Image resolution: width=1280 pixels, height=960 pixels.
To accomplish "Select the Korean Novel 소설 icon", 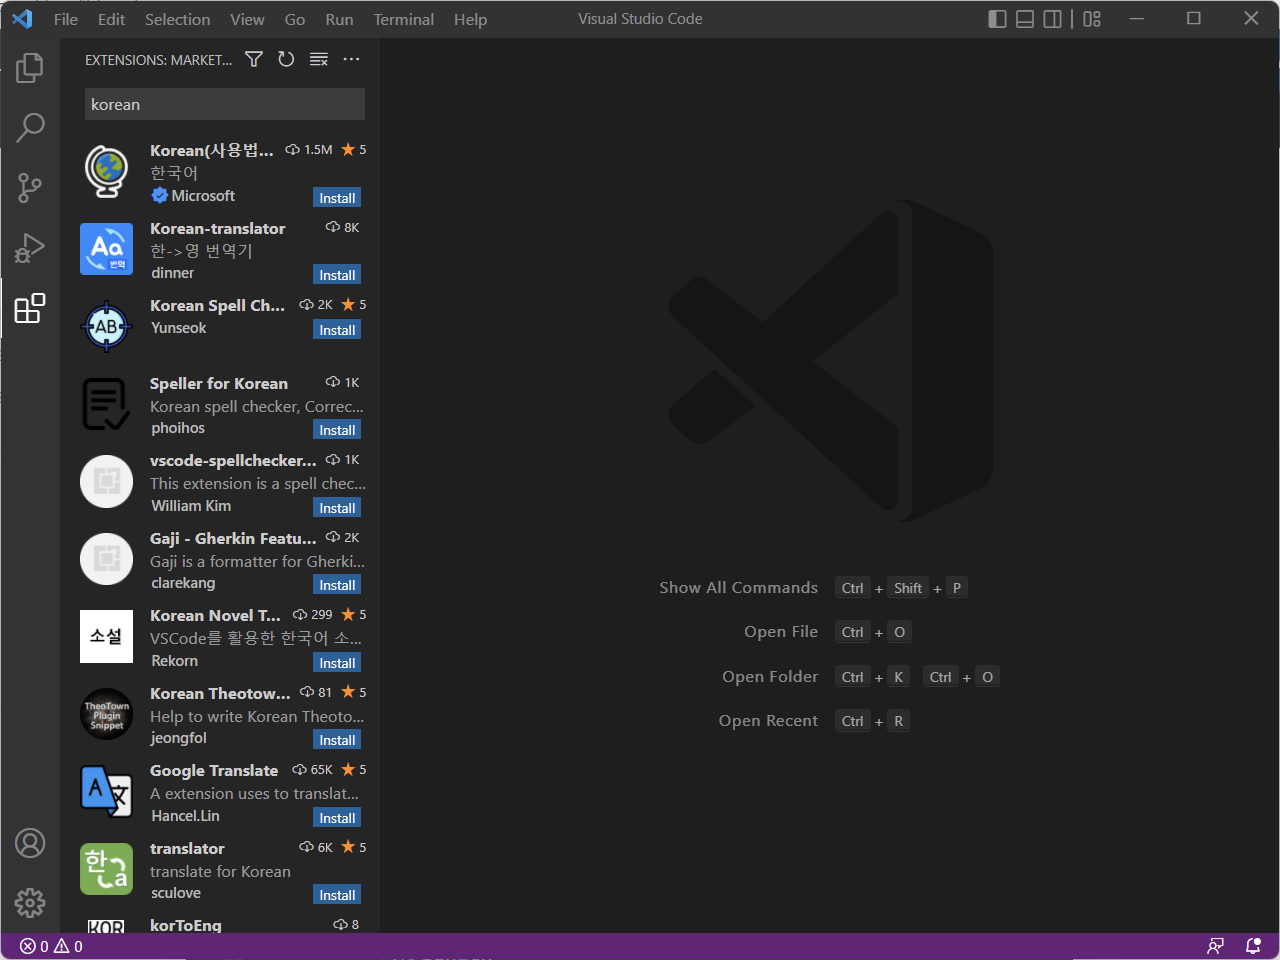I will point(106,636).
